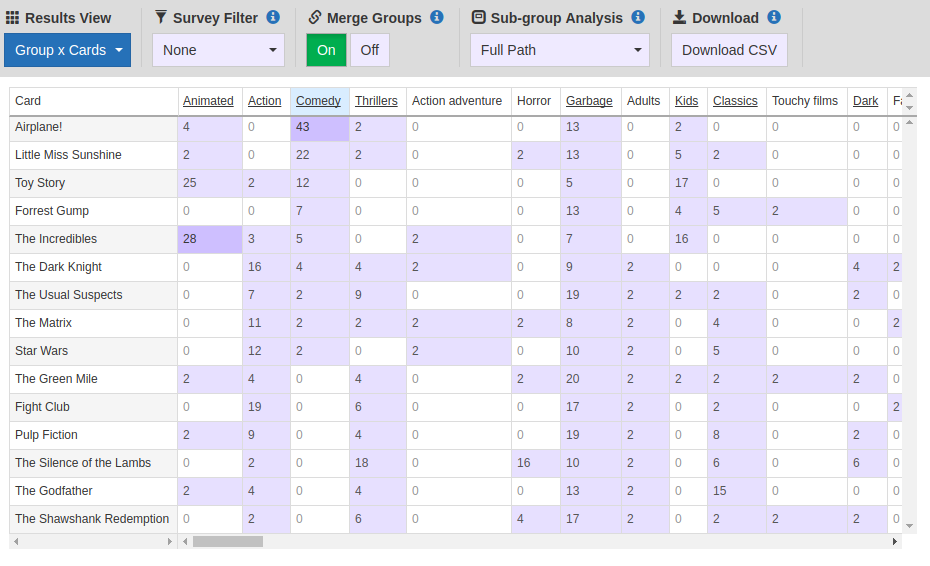Select the Star Wars row label

point(42,351)
